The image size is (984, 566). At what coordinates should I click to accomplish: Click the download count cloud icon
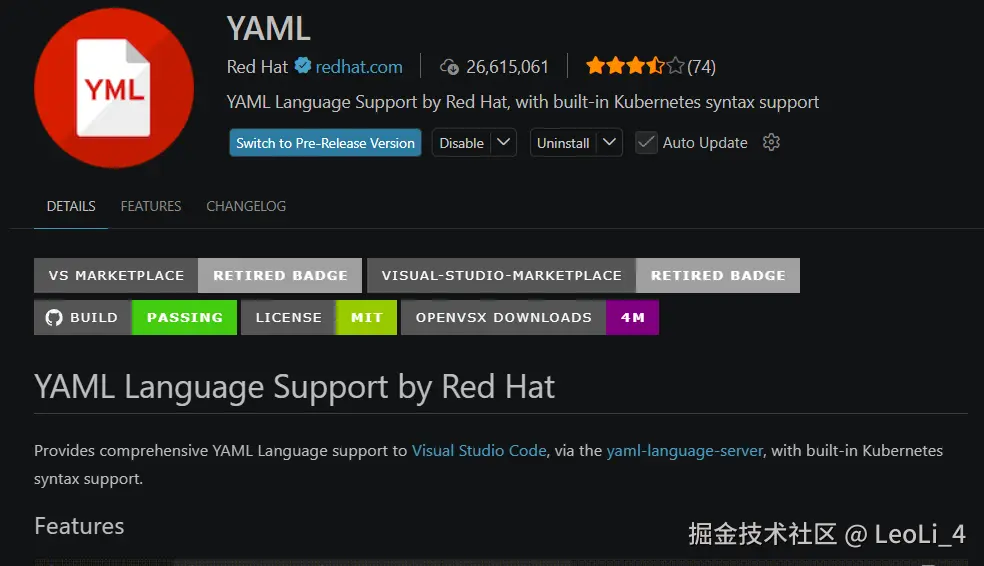pyautogui.click(x=450, y=67)
